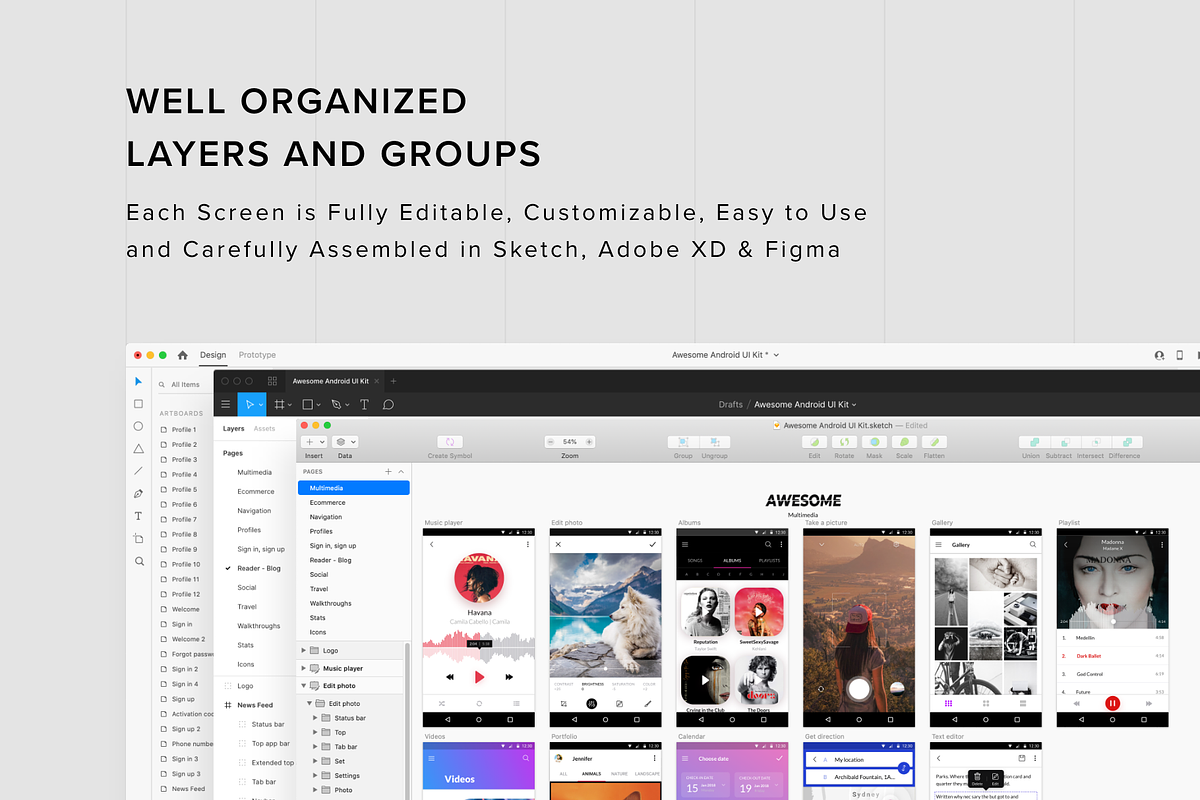Expand the Status bar group in Sketch layers

[315, 718]
